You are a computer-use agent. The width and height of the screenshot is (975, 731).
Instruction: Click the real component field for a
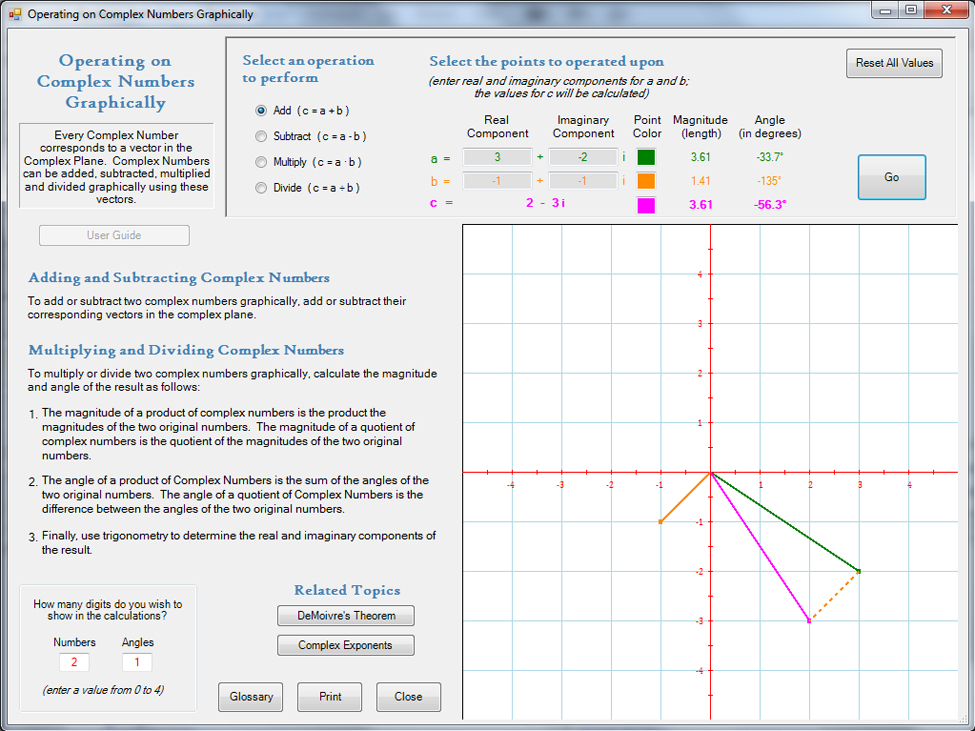coord(497,157)
